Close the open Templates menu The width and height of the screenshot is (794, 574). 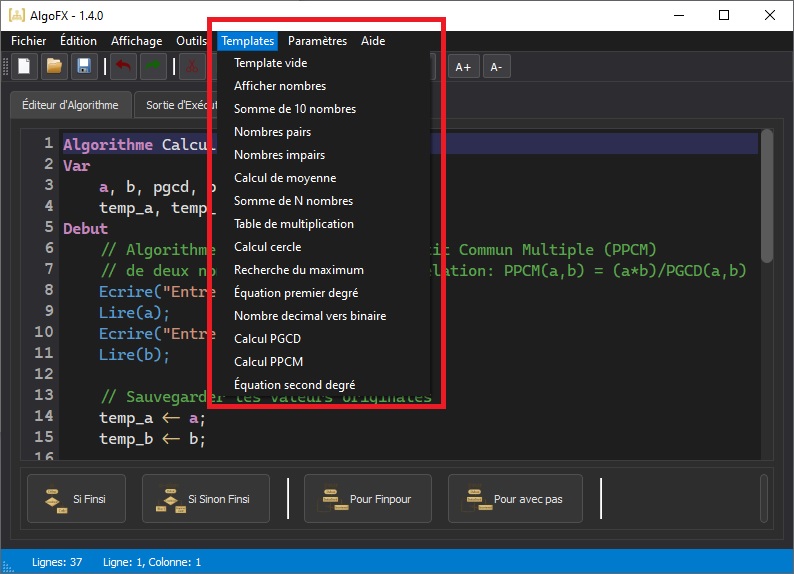pos(248,41)
